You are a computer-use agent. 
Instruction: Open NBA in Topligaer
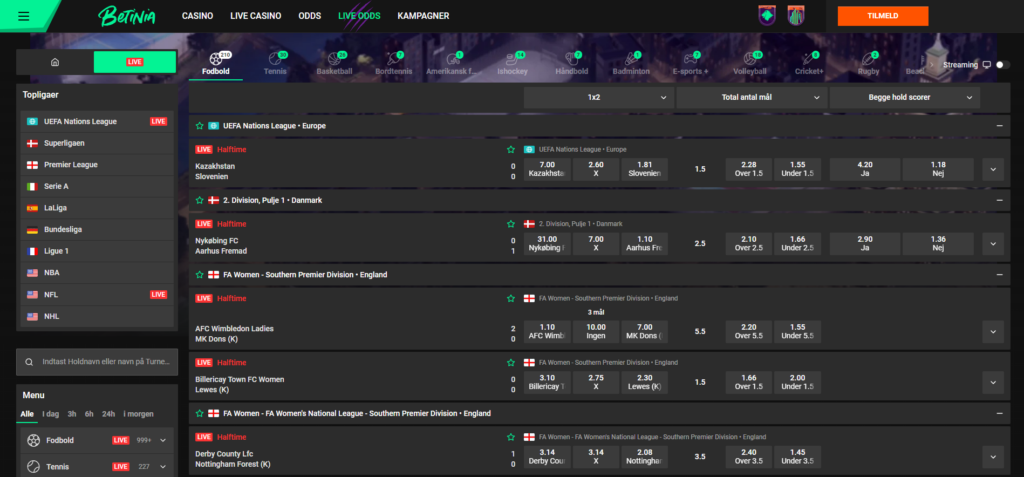[x=97, y=272]
